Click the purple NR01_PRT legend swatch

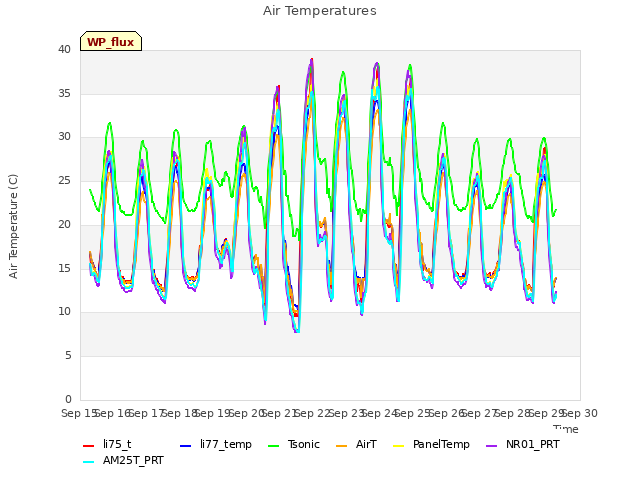pos(492,446)
